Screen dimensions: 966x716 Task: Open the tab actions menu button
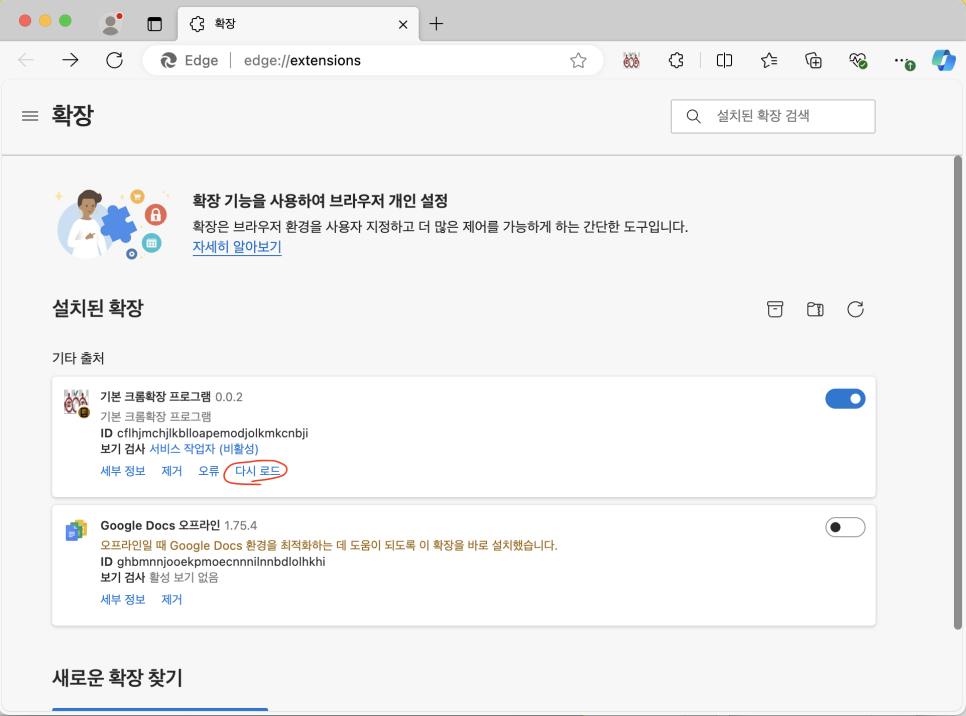(154, 23)
